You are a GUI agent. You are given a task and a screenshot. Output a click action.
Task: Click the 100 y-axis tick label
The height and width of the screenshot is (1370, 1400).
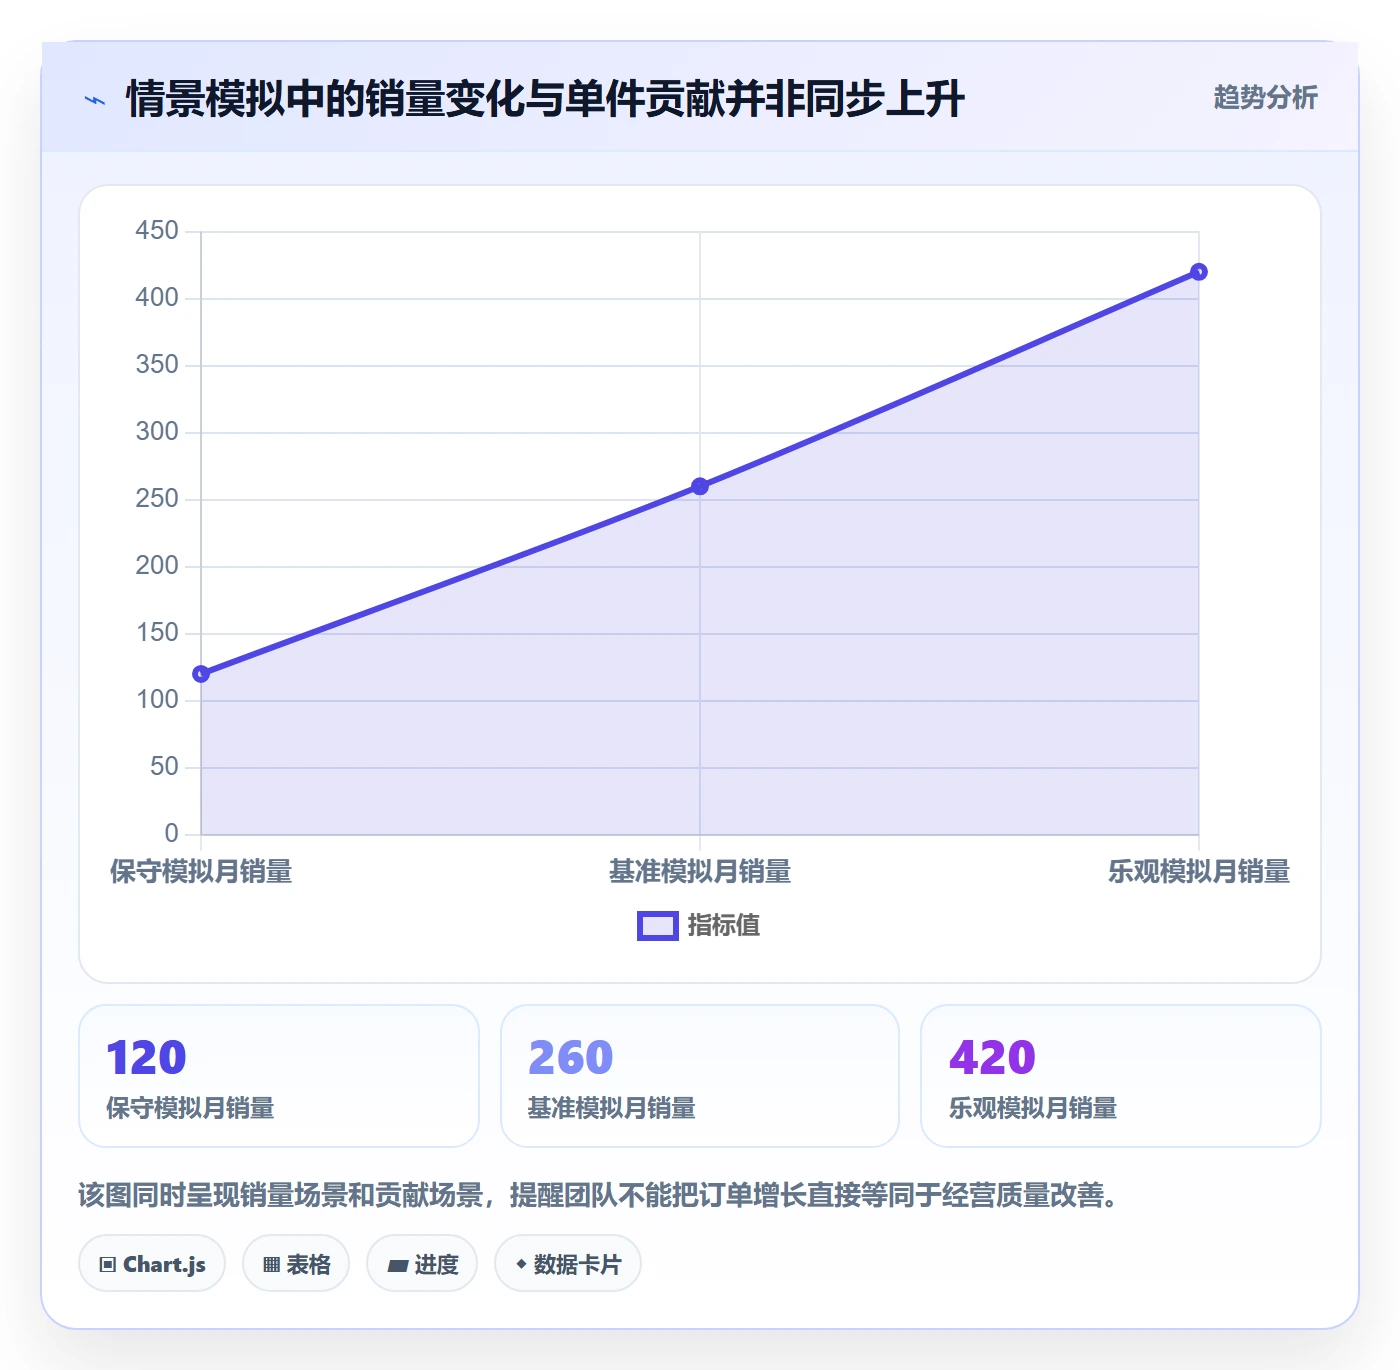[157, 700]
